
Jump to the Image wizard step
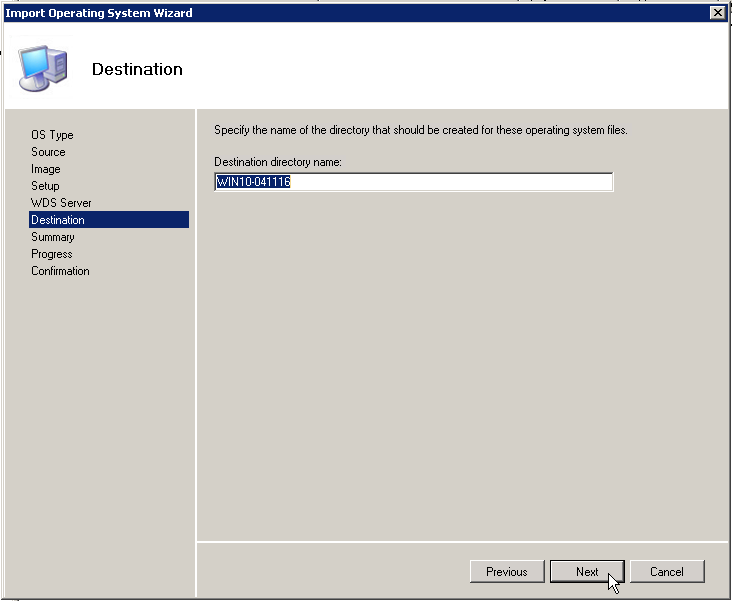(46, 169)
